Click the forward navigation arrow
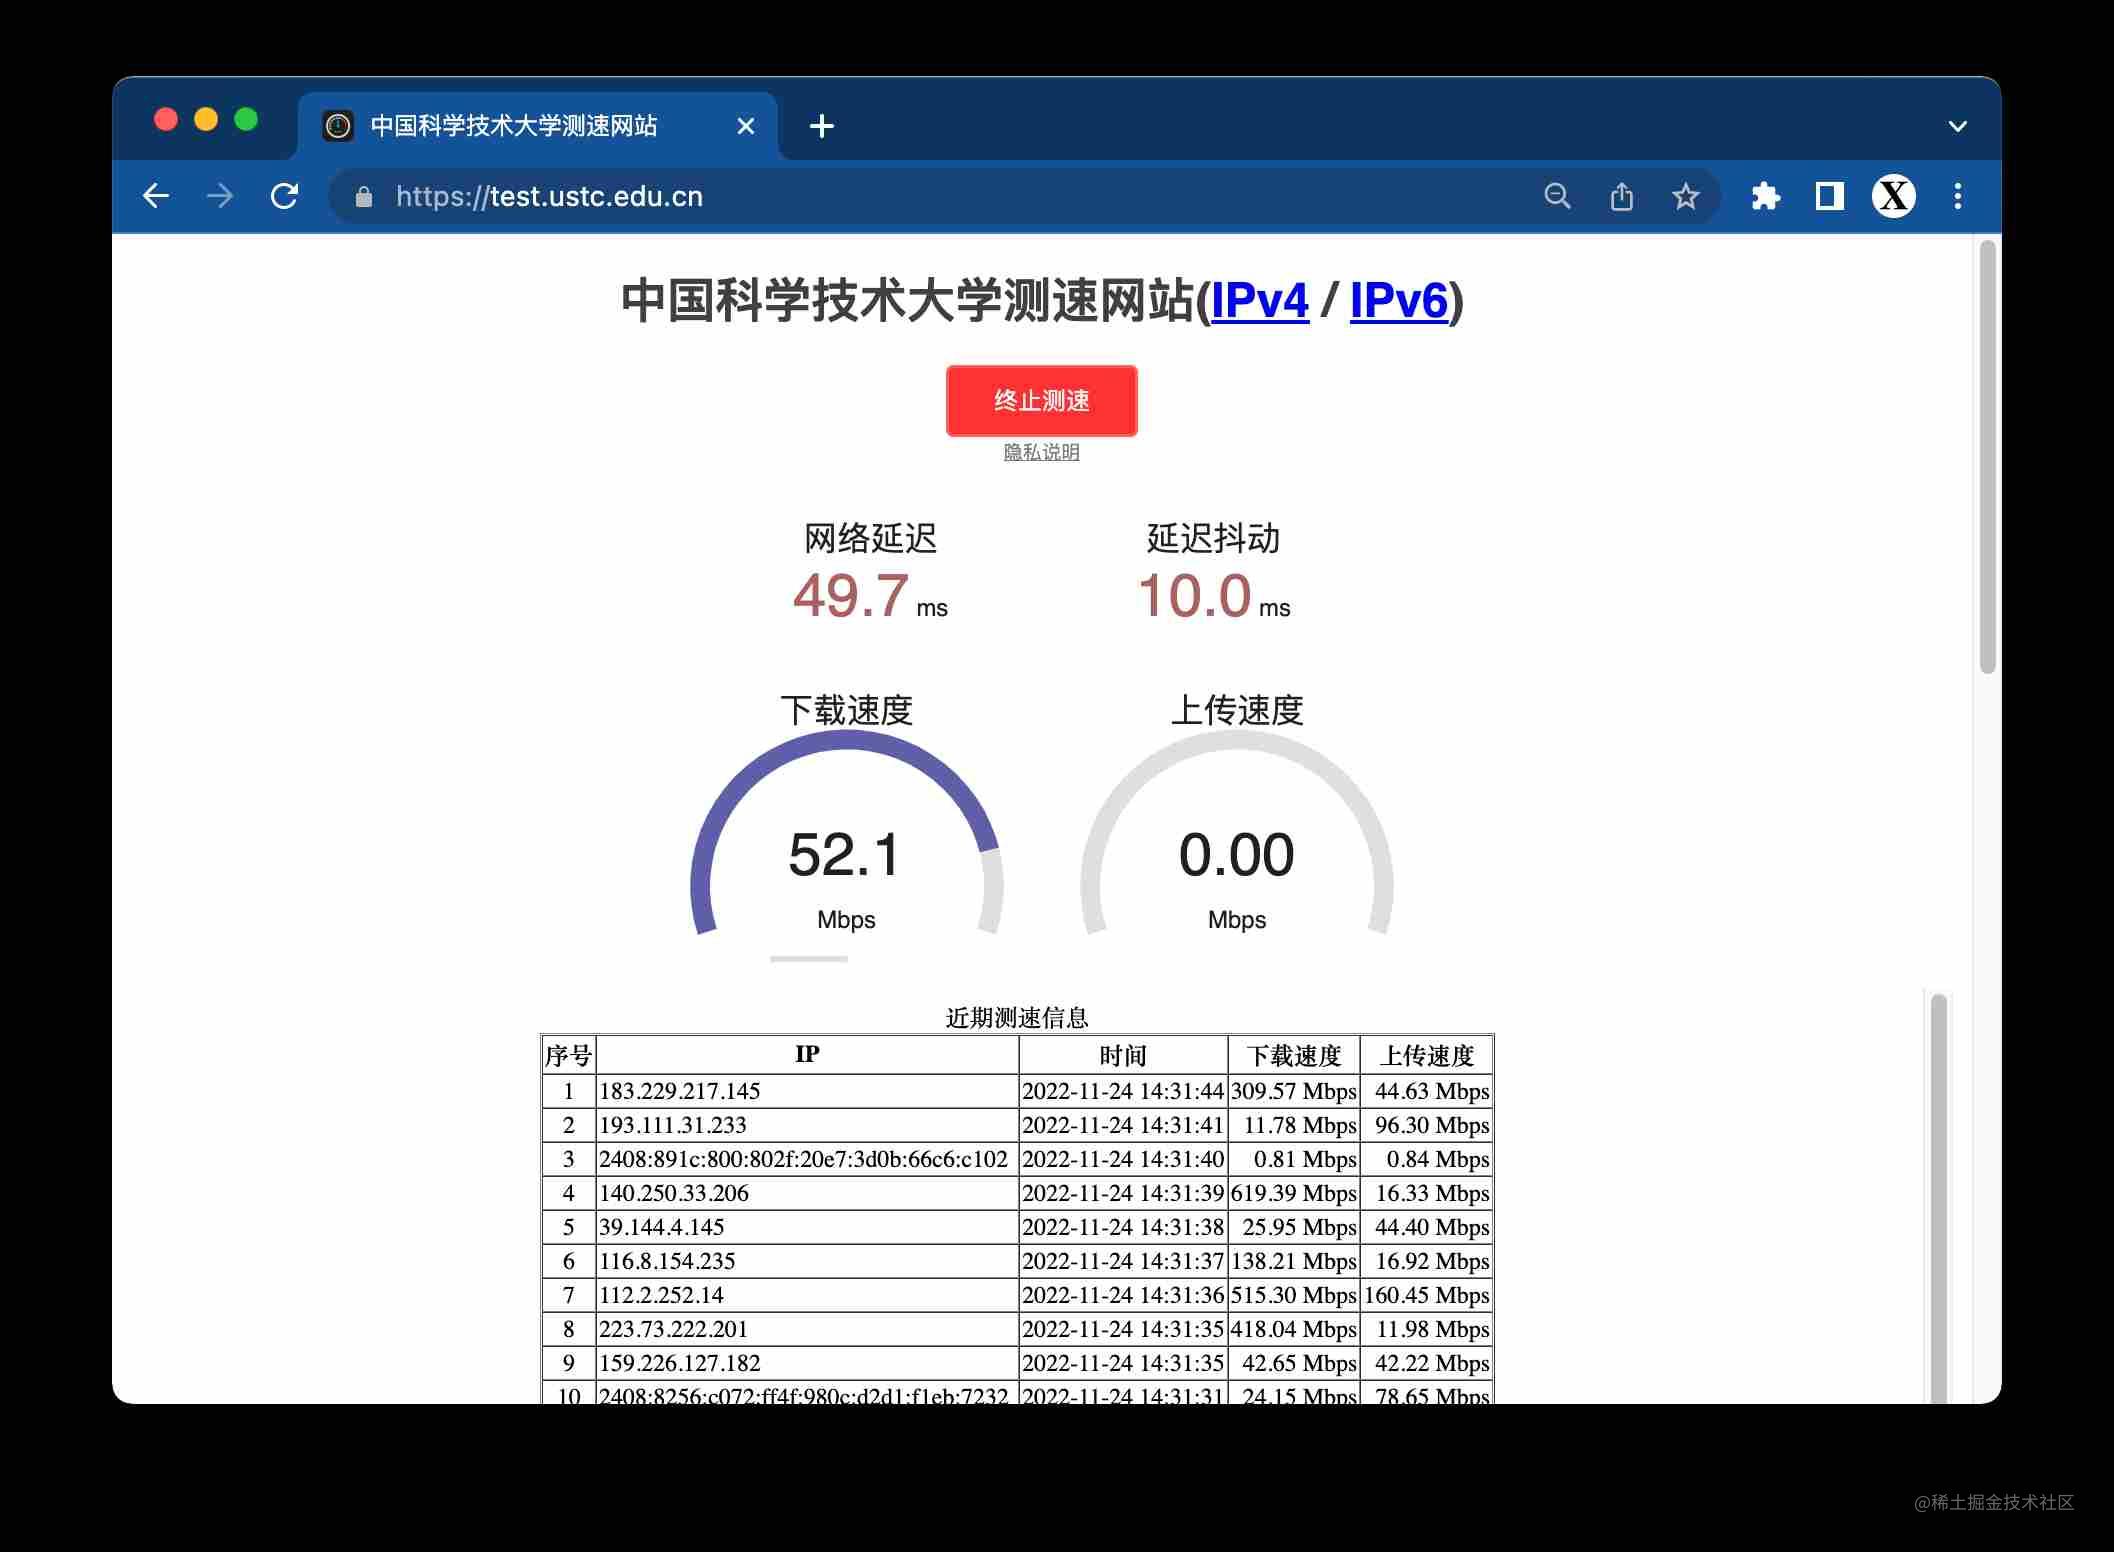The height and width of the screenshot is (1552, 2114). point(220,196)
